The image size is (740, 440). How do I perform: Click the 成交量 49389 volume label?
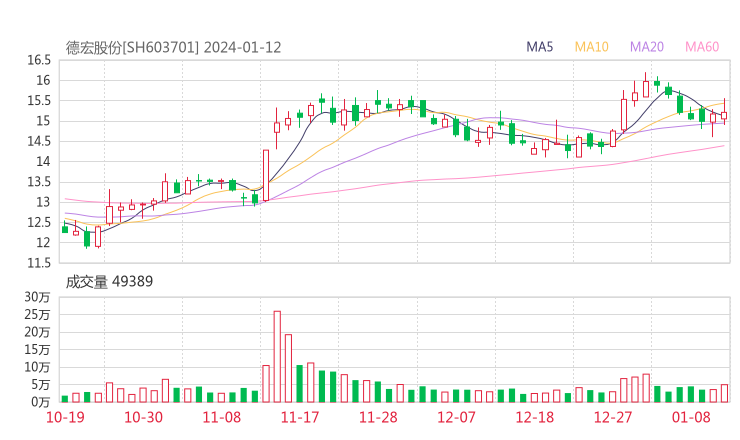tap(109, 282)
